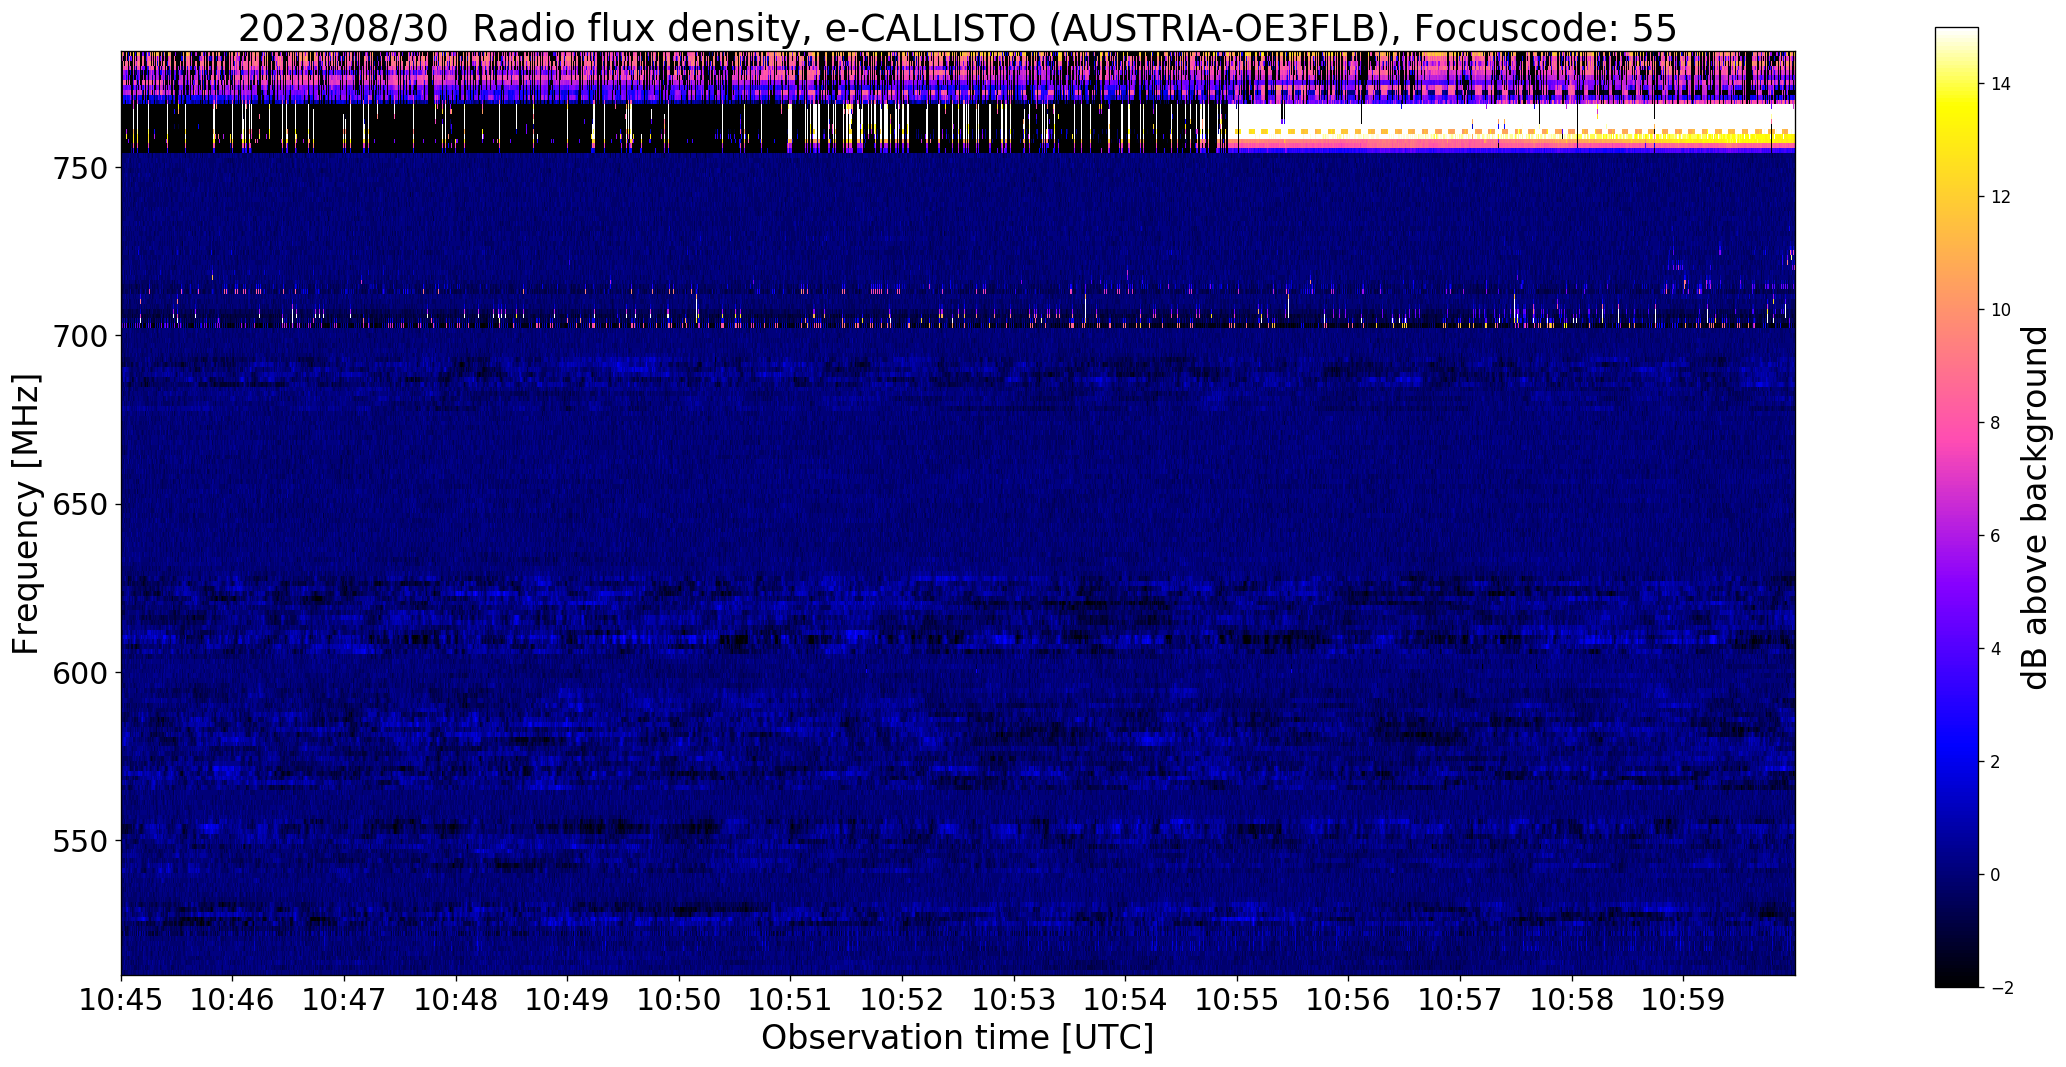This screenshot has height=1067, width=2066.
Task: Click the 10:48 time tick label
Action: [456, 999]
